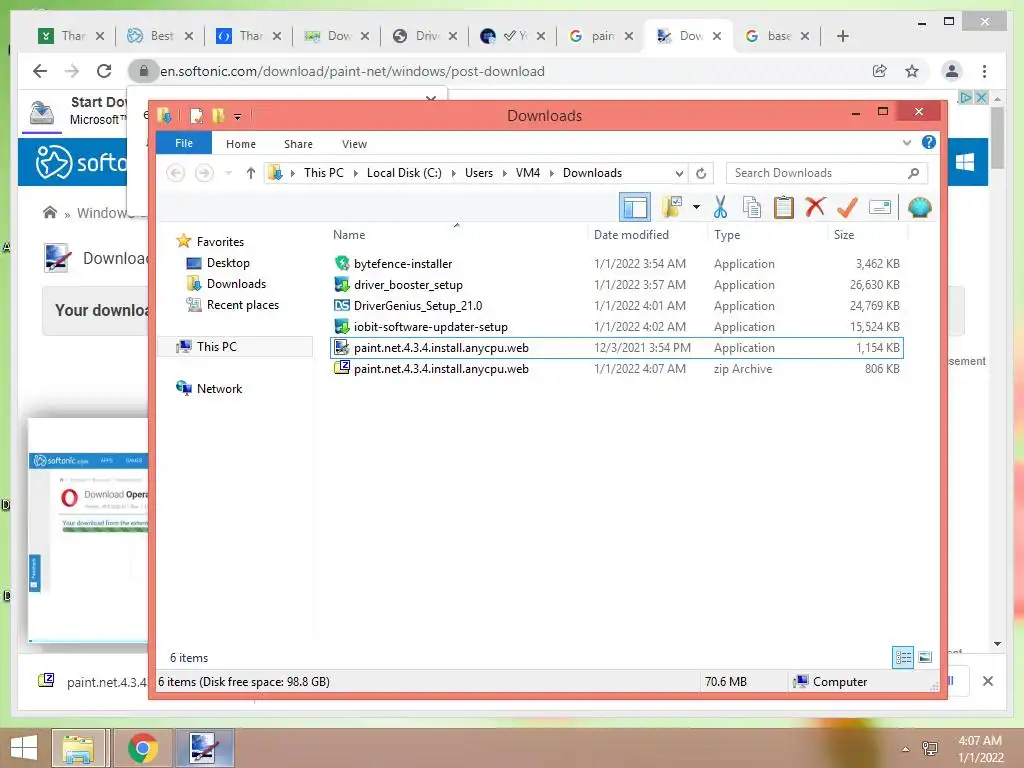Open a new Chrome tab

842,36
